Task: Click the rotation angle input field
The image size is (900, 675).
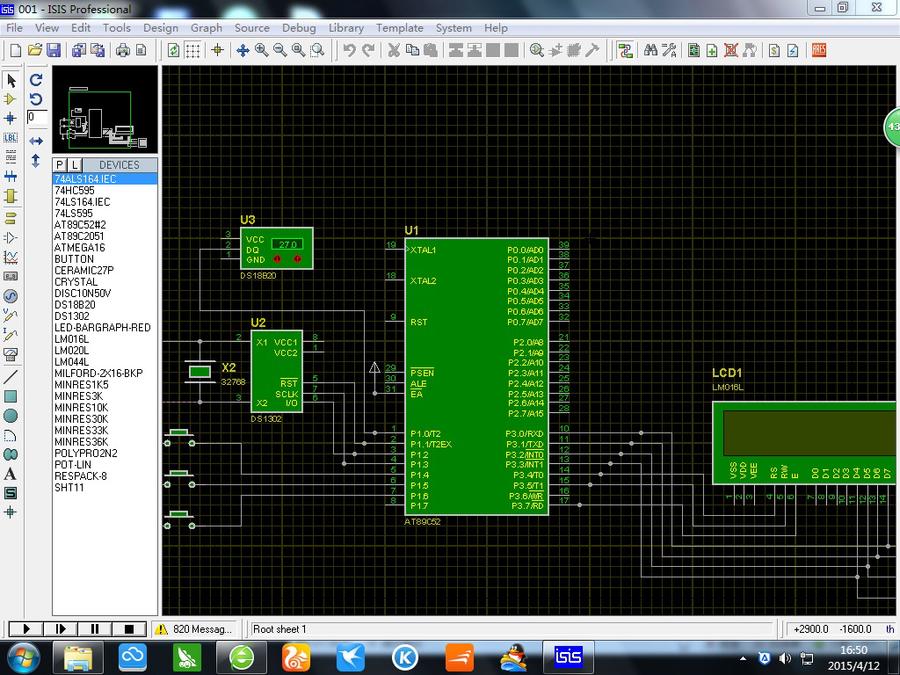Action: click(36, 117)
